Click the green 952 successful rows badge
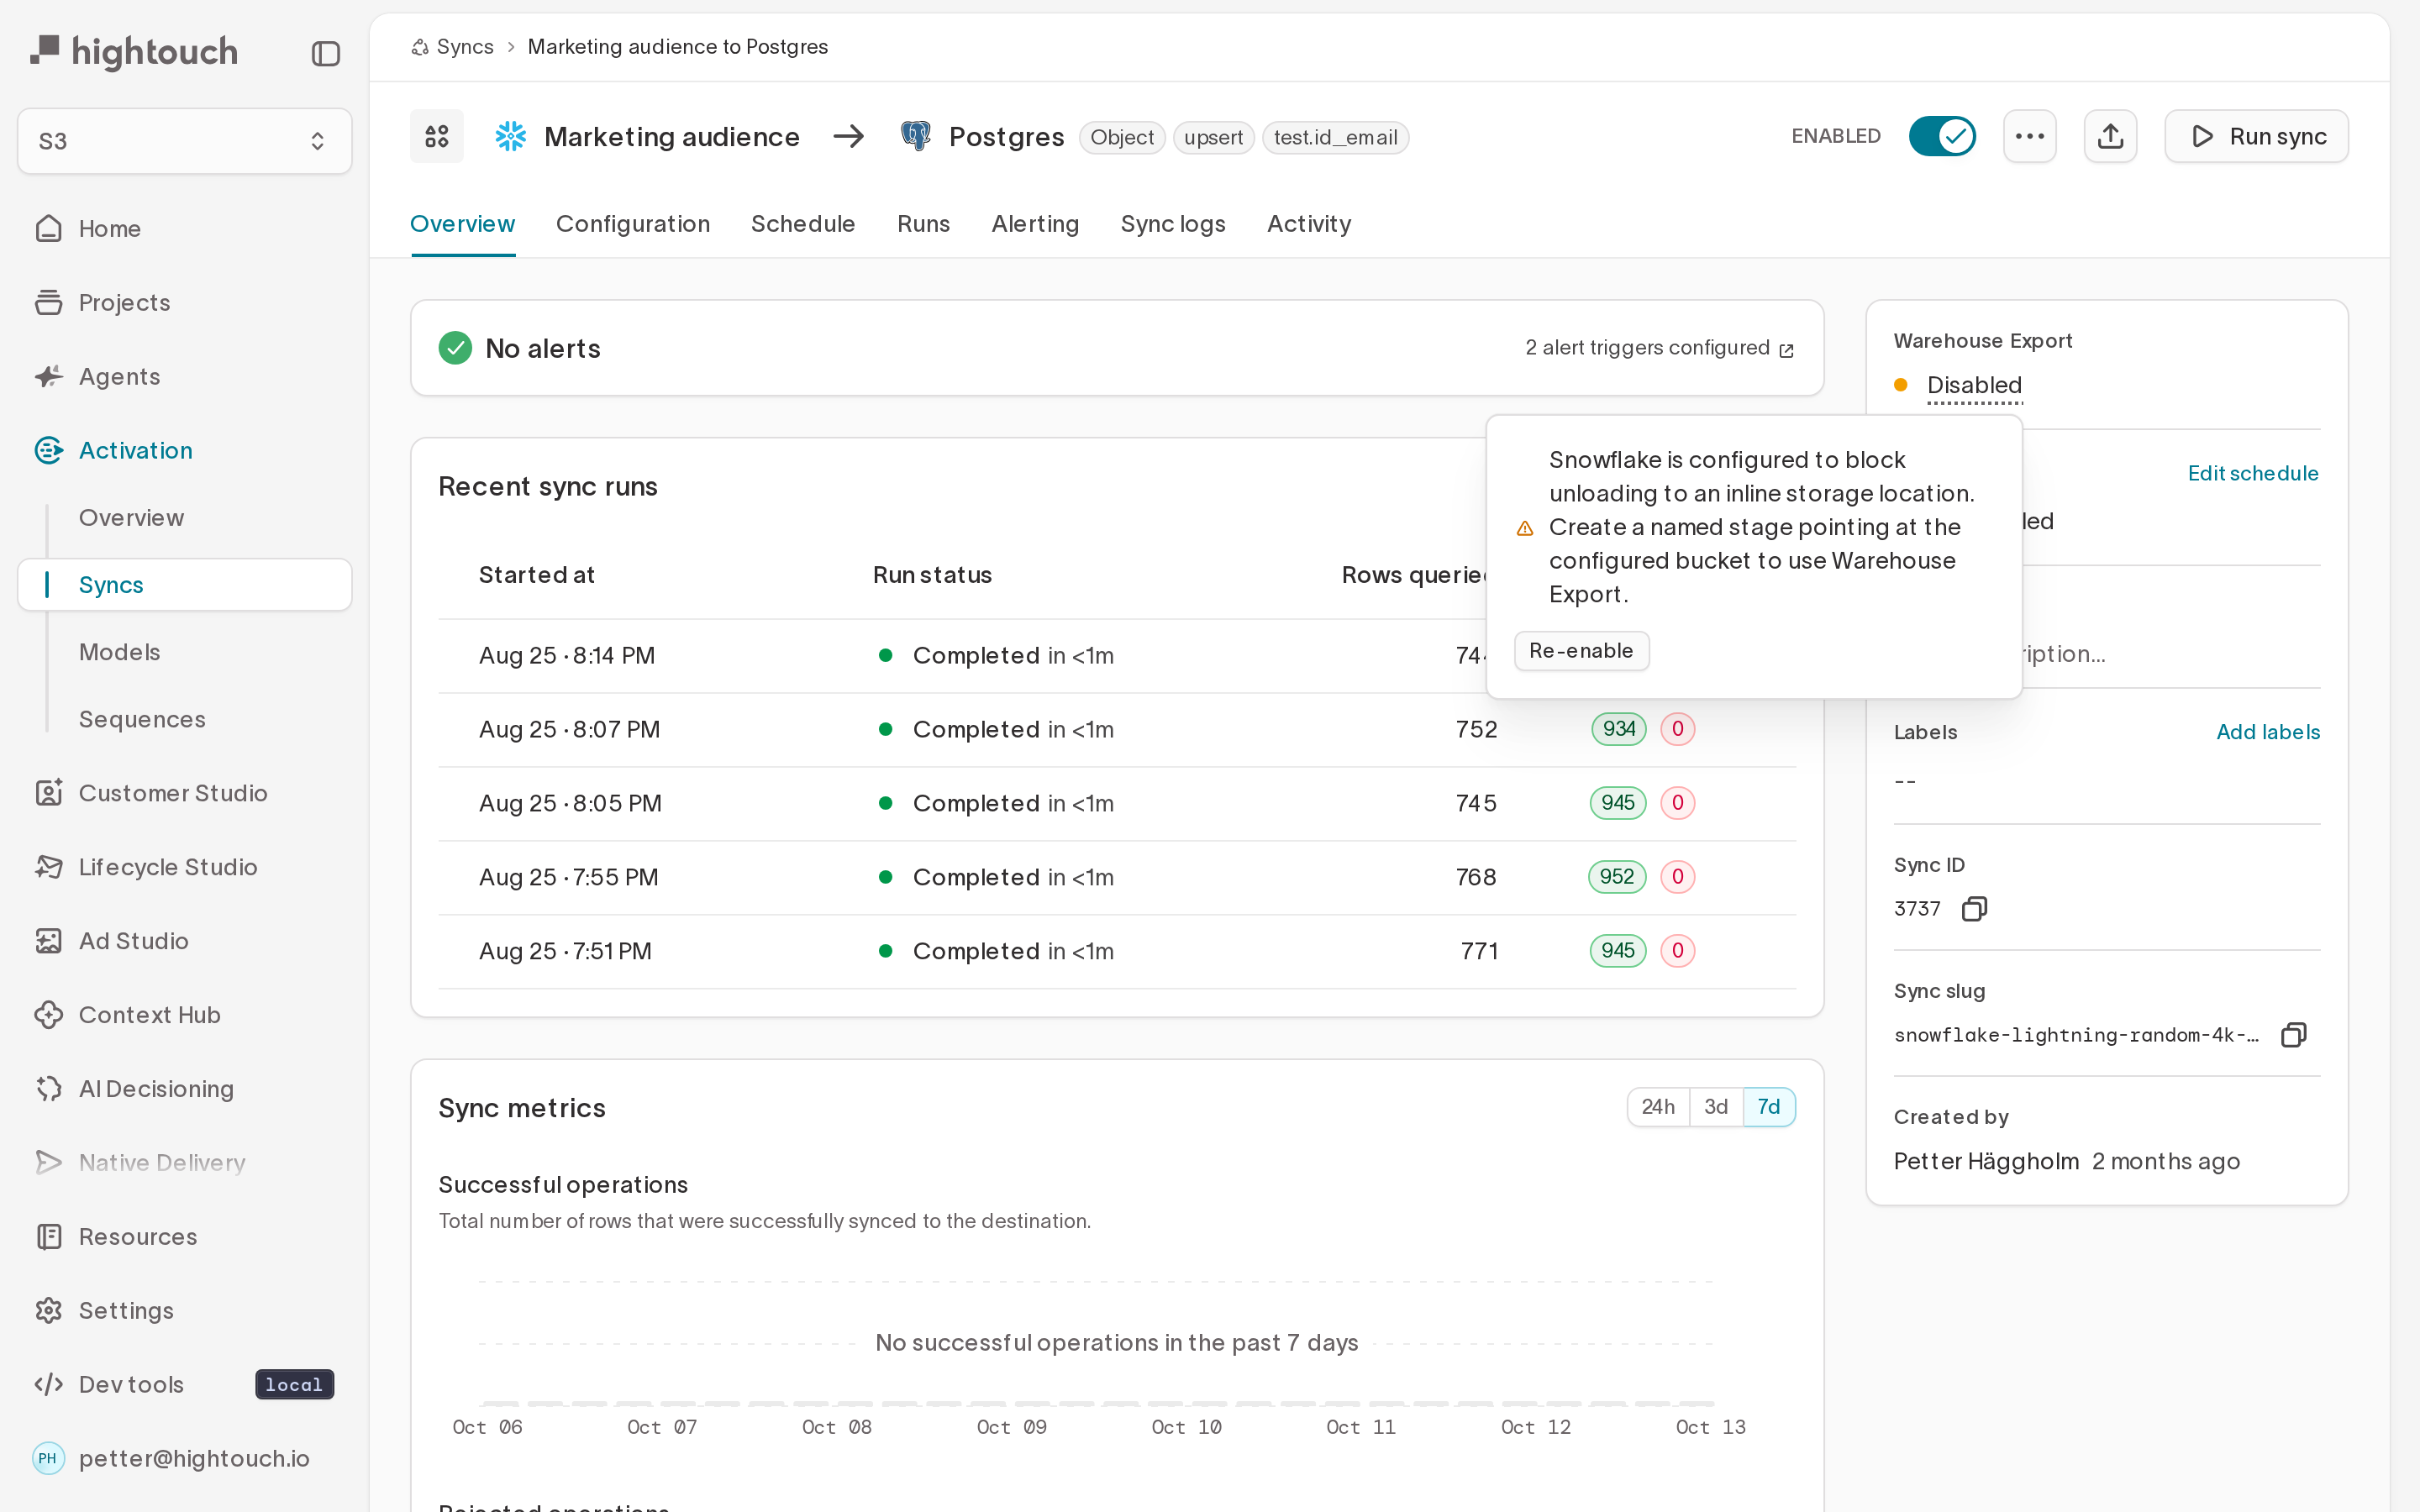Viewport: 2420px width, 1512px height. click(1616, 877)
